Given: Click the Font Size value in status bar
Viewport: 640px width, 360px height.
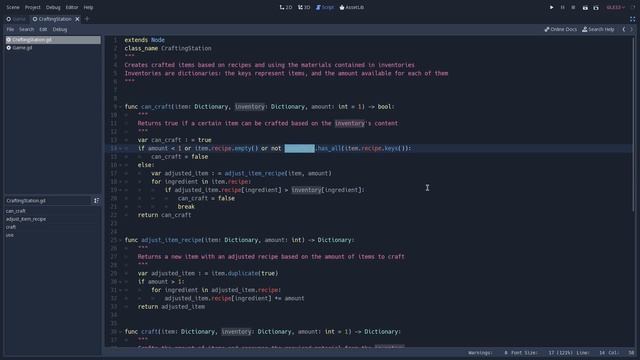Looking at the screenshot, I should (x=560, y=353).
